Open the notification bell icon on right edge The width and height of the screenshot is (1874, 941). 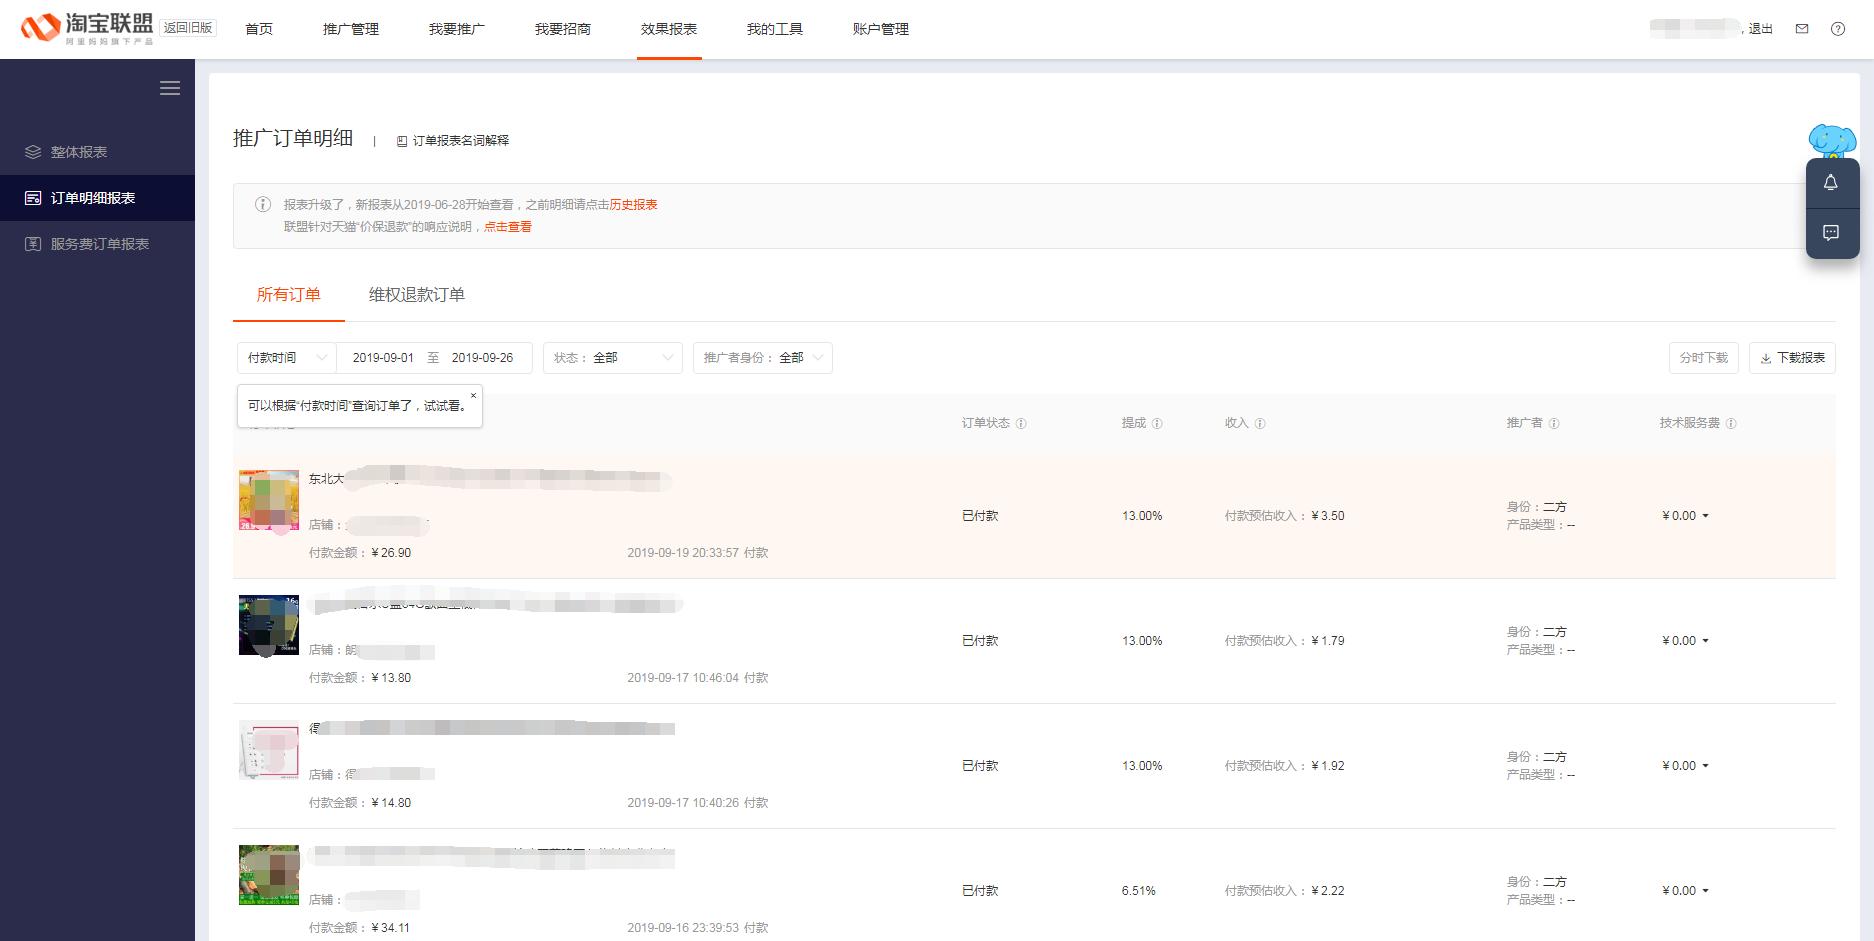(x=1832, y=182)
